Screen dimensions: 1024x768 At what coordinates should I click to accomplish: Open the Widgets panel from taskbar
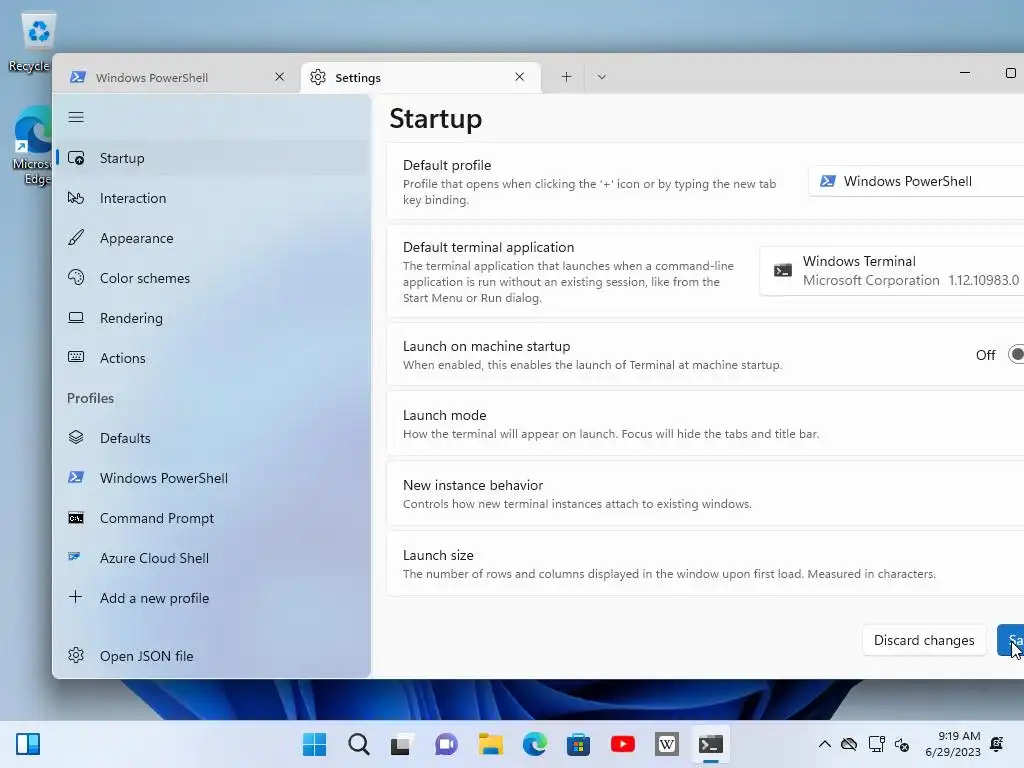(28, 744)
